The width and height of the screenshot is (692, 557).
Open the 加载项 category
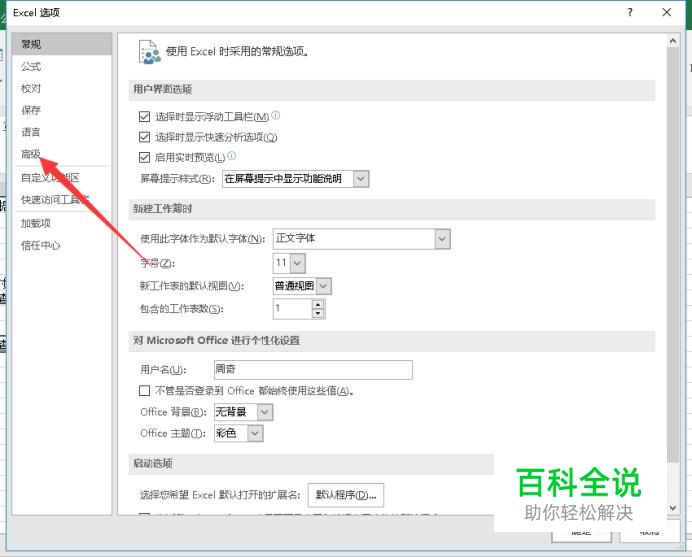62,223
